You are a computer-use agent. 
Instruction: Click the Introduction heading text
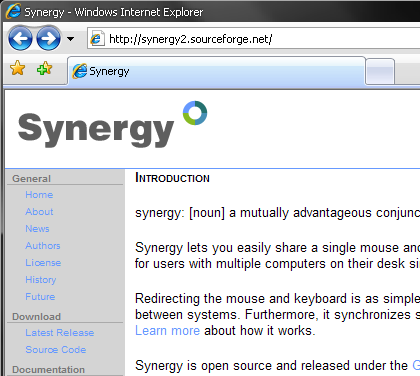pyautogui.click(x=172, y=178)
